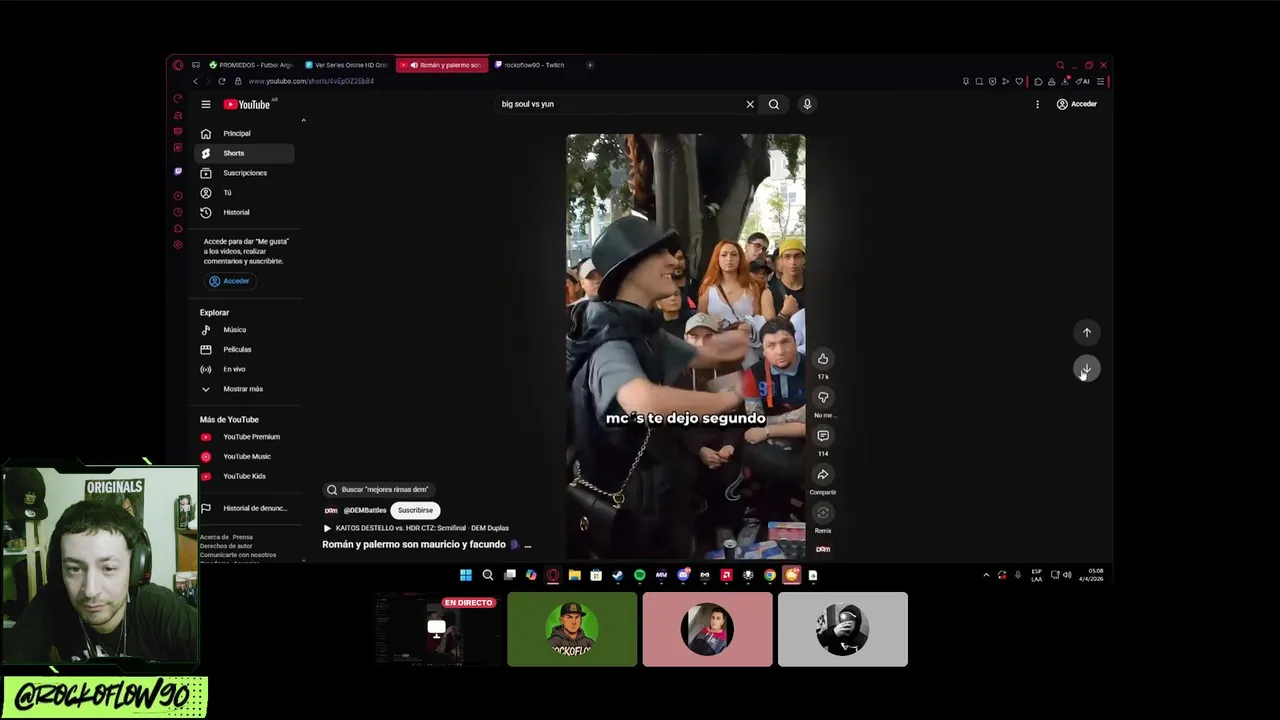Viewport: 1280px width, 720px height.
Task: Open the @DEMBattles channel
Action: (364, 510)
